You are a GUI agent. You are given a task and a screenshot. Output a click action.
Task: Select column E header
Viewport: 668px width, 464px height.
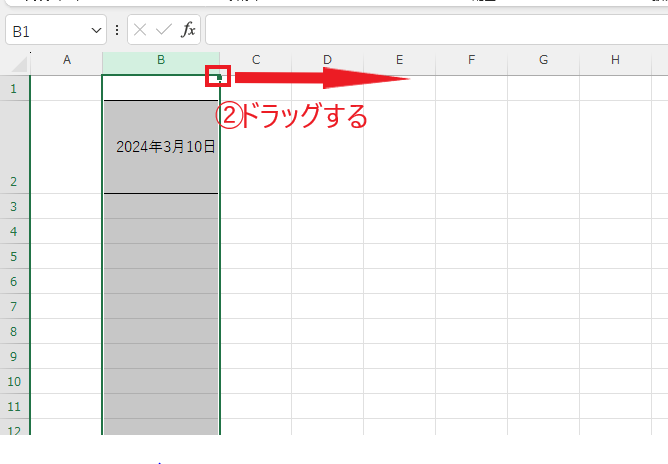(x=399, y=60)
